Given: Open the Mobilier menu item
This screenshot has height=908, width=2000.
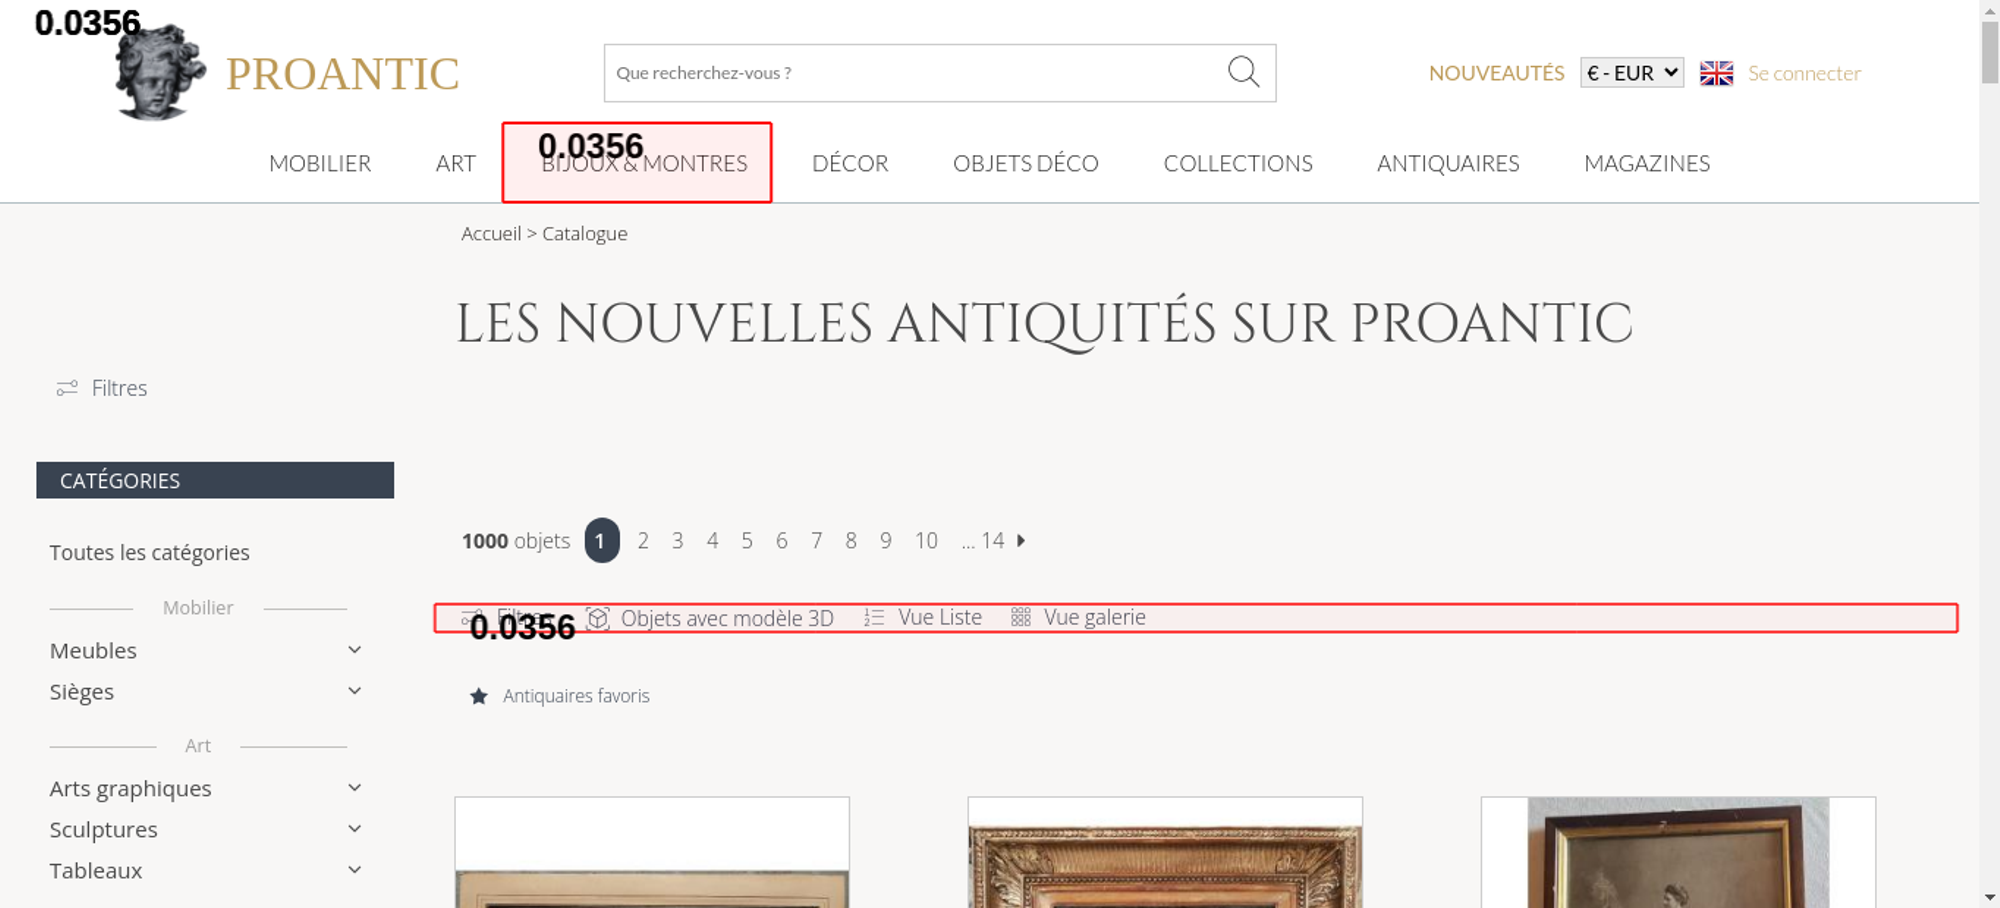Looking at the screenshot, I should [320, 163].
